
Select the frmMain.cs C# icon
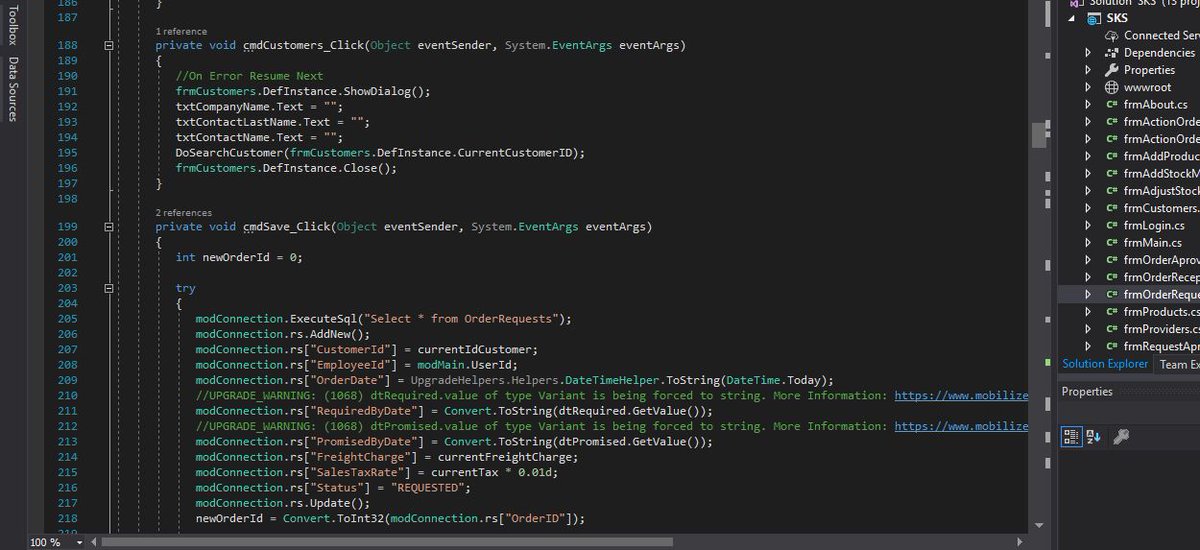tap(1112, 242)
